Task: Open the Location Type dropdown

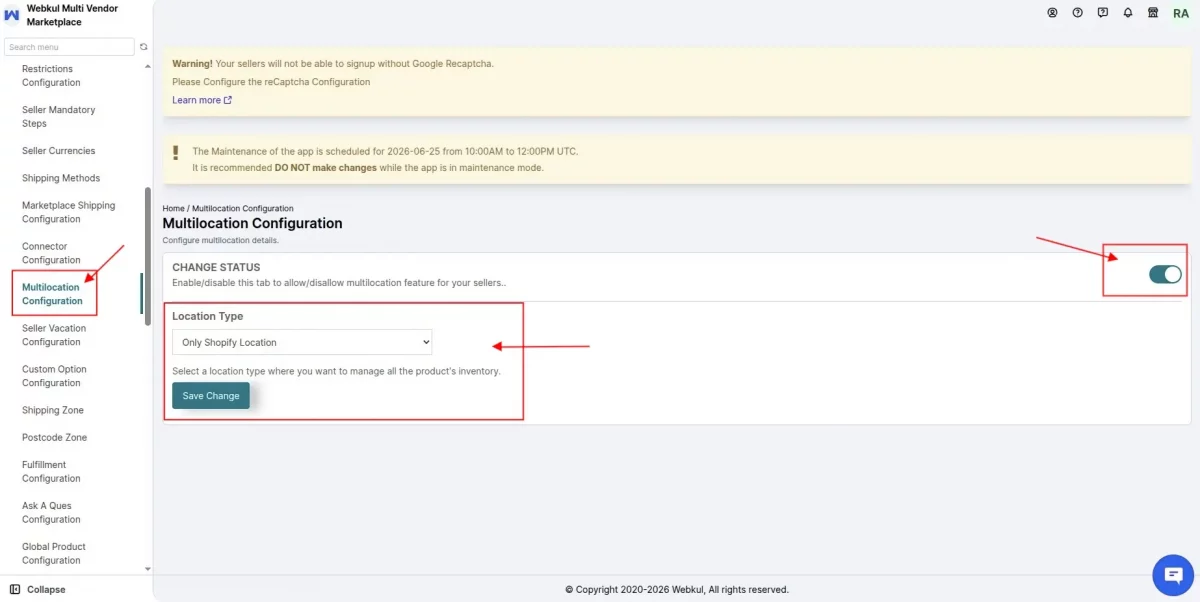Action: (x=302, y=342)
